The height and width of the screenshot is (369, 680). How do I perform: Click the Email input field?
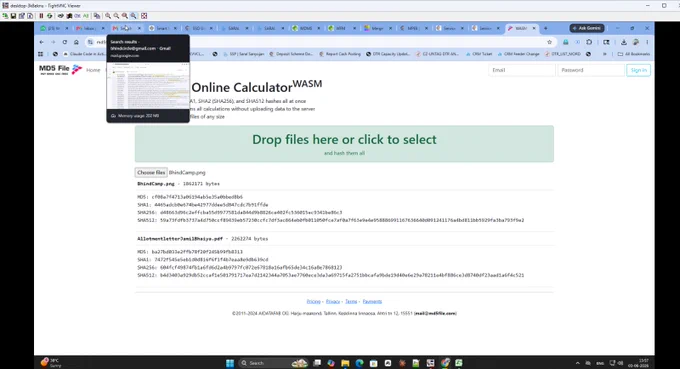pyautogui.click(x=522, y=70)
